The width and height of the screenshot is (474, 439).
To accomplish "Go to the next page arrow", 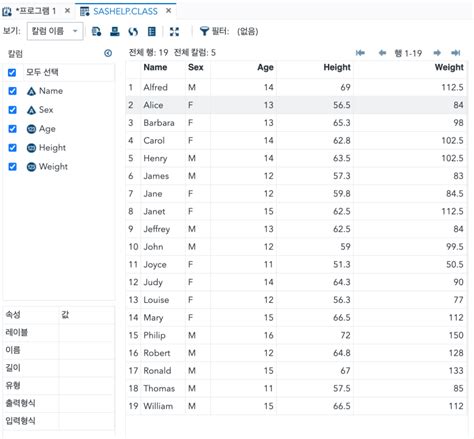I will pyautogui.click(x=437, y=53).
